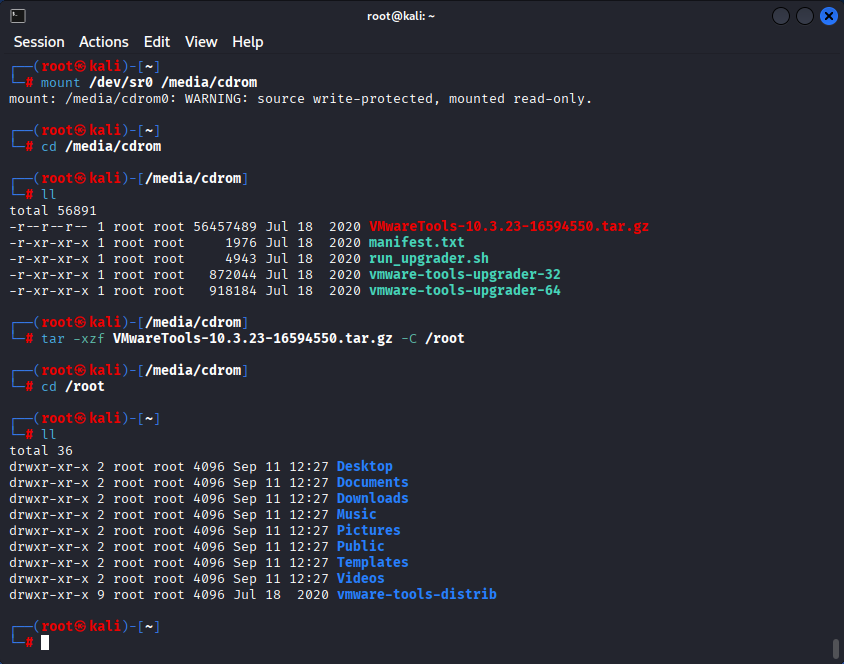Open the View menu

point(201,42)
